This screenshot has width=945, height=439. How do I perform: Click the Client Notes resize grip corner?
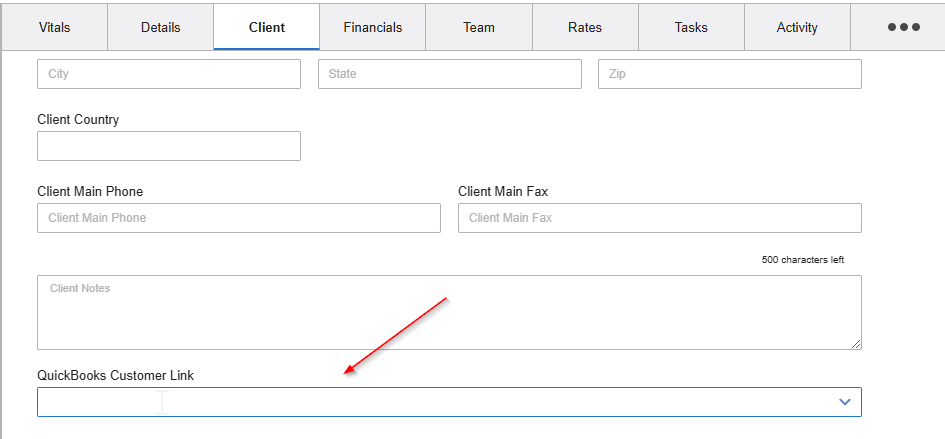[x=856, y=344]
